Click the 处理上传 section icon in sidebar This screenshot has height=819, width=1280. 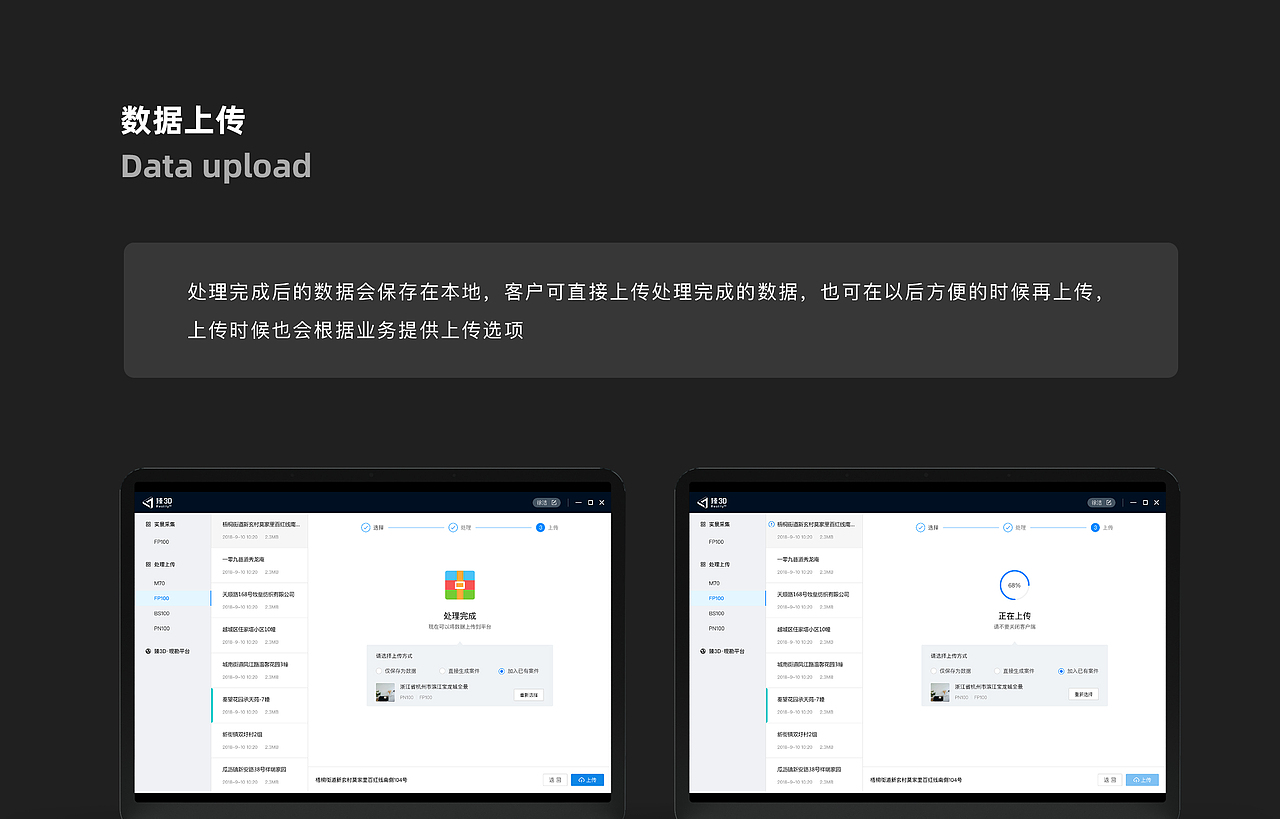(x=147, y=565)
